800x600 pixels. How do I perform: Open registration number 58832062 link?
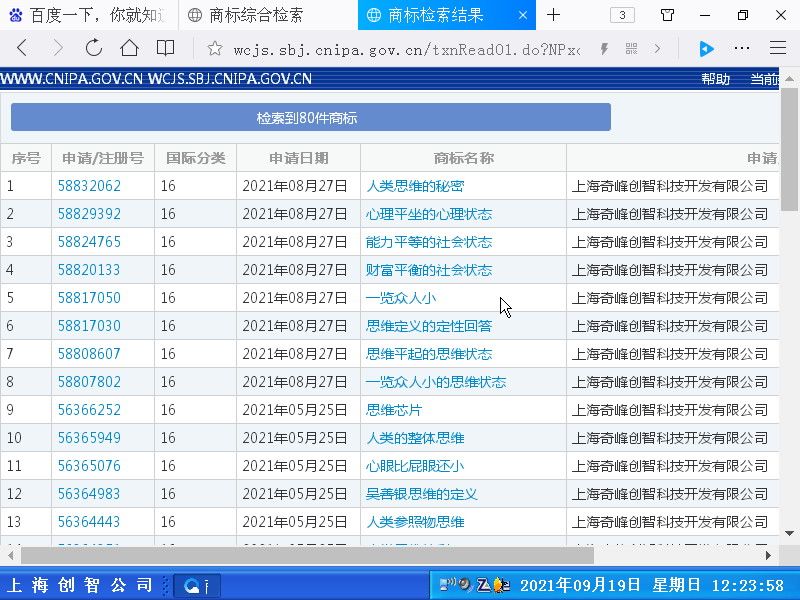(89, 186)
